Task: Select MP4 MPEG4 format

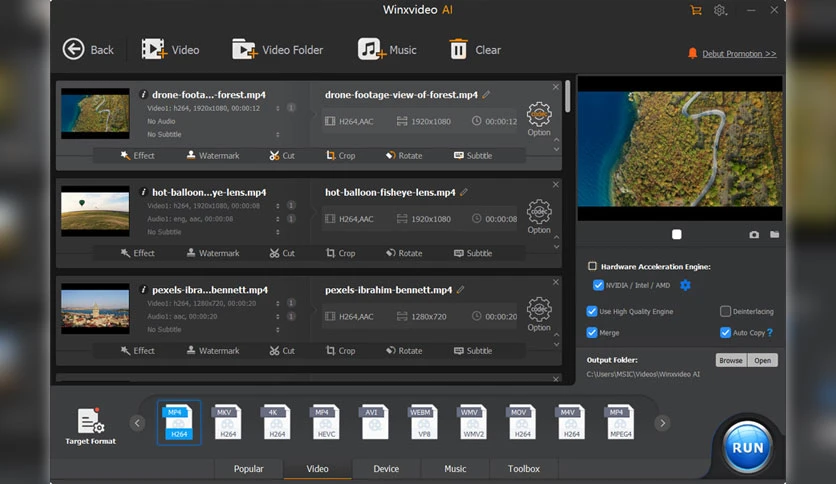Action: pos(620,422)
